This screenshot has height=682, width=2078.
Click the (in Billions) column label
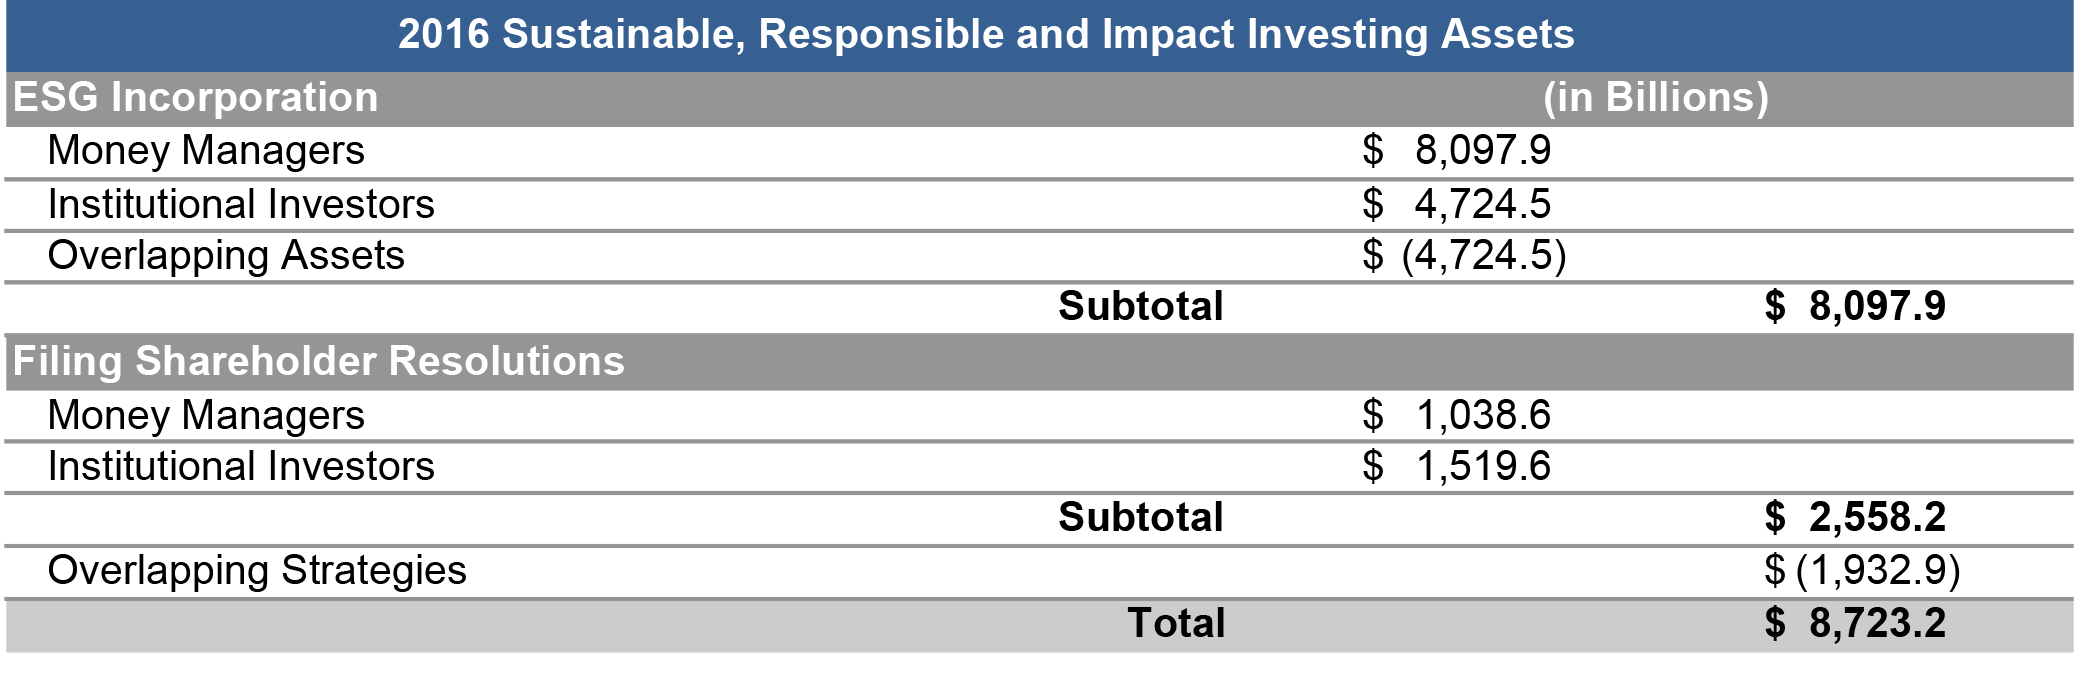tap(1655, 98)
